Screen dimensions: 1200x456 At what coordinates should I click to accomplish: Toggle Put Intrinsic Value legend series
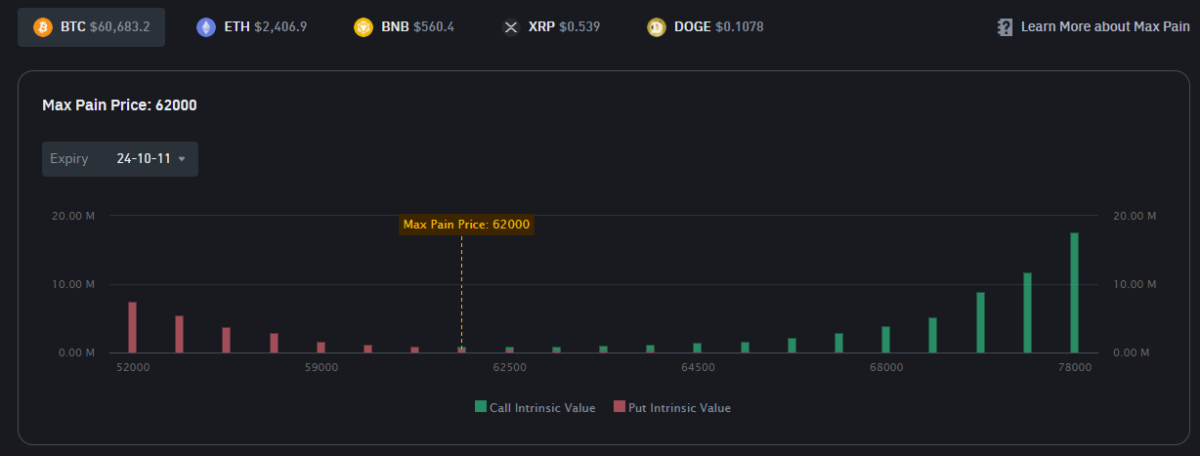pos(672,408)
